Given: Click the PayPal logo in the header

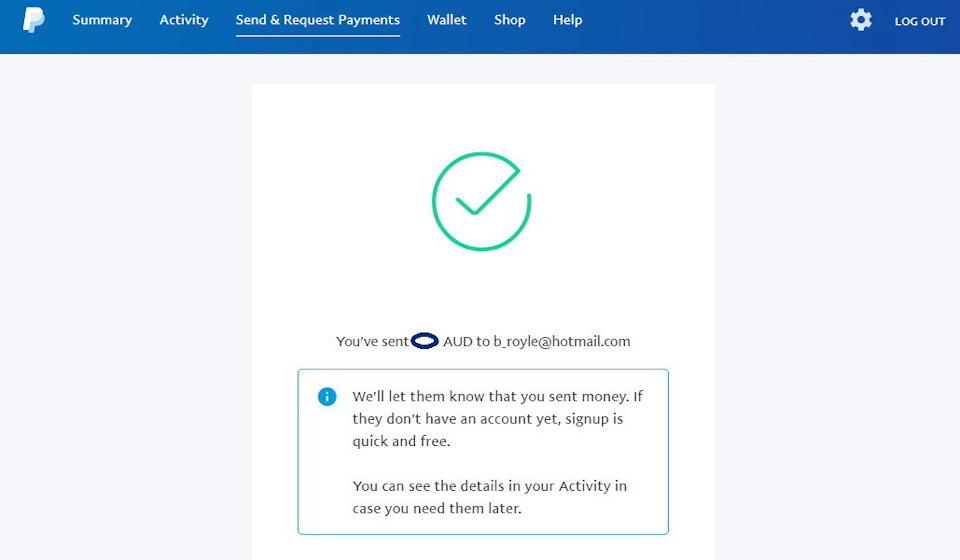Looking at the screenshot, I should coord(34,20).
